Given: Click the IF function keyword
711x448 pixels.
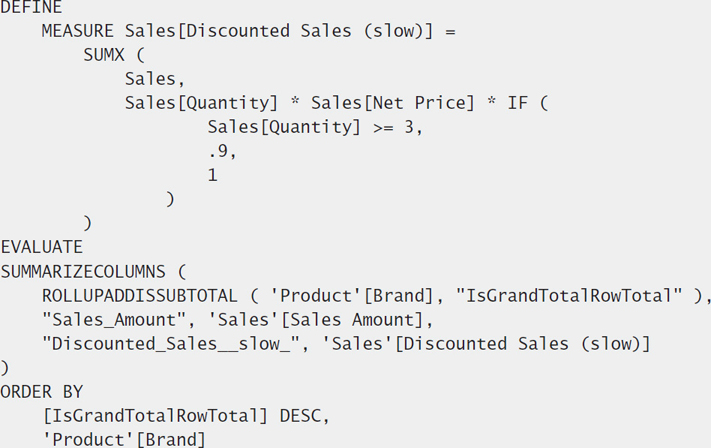Looking at the screenshot, I should pos(518,103).
